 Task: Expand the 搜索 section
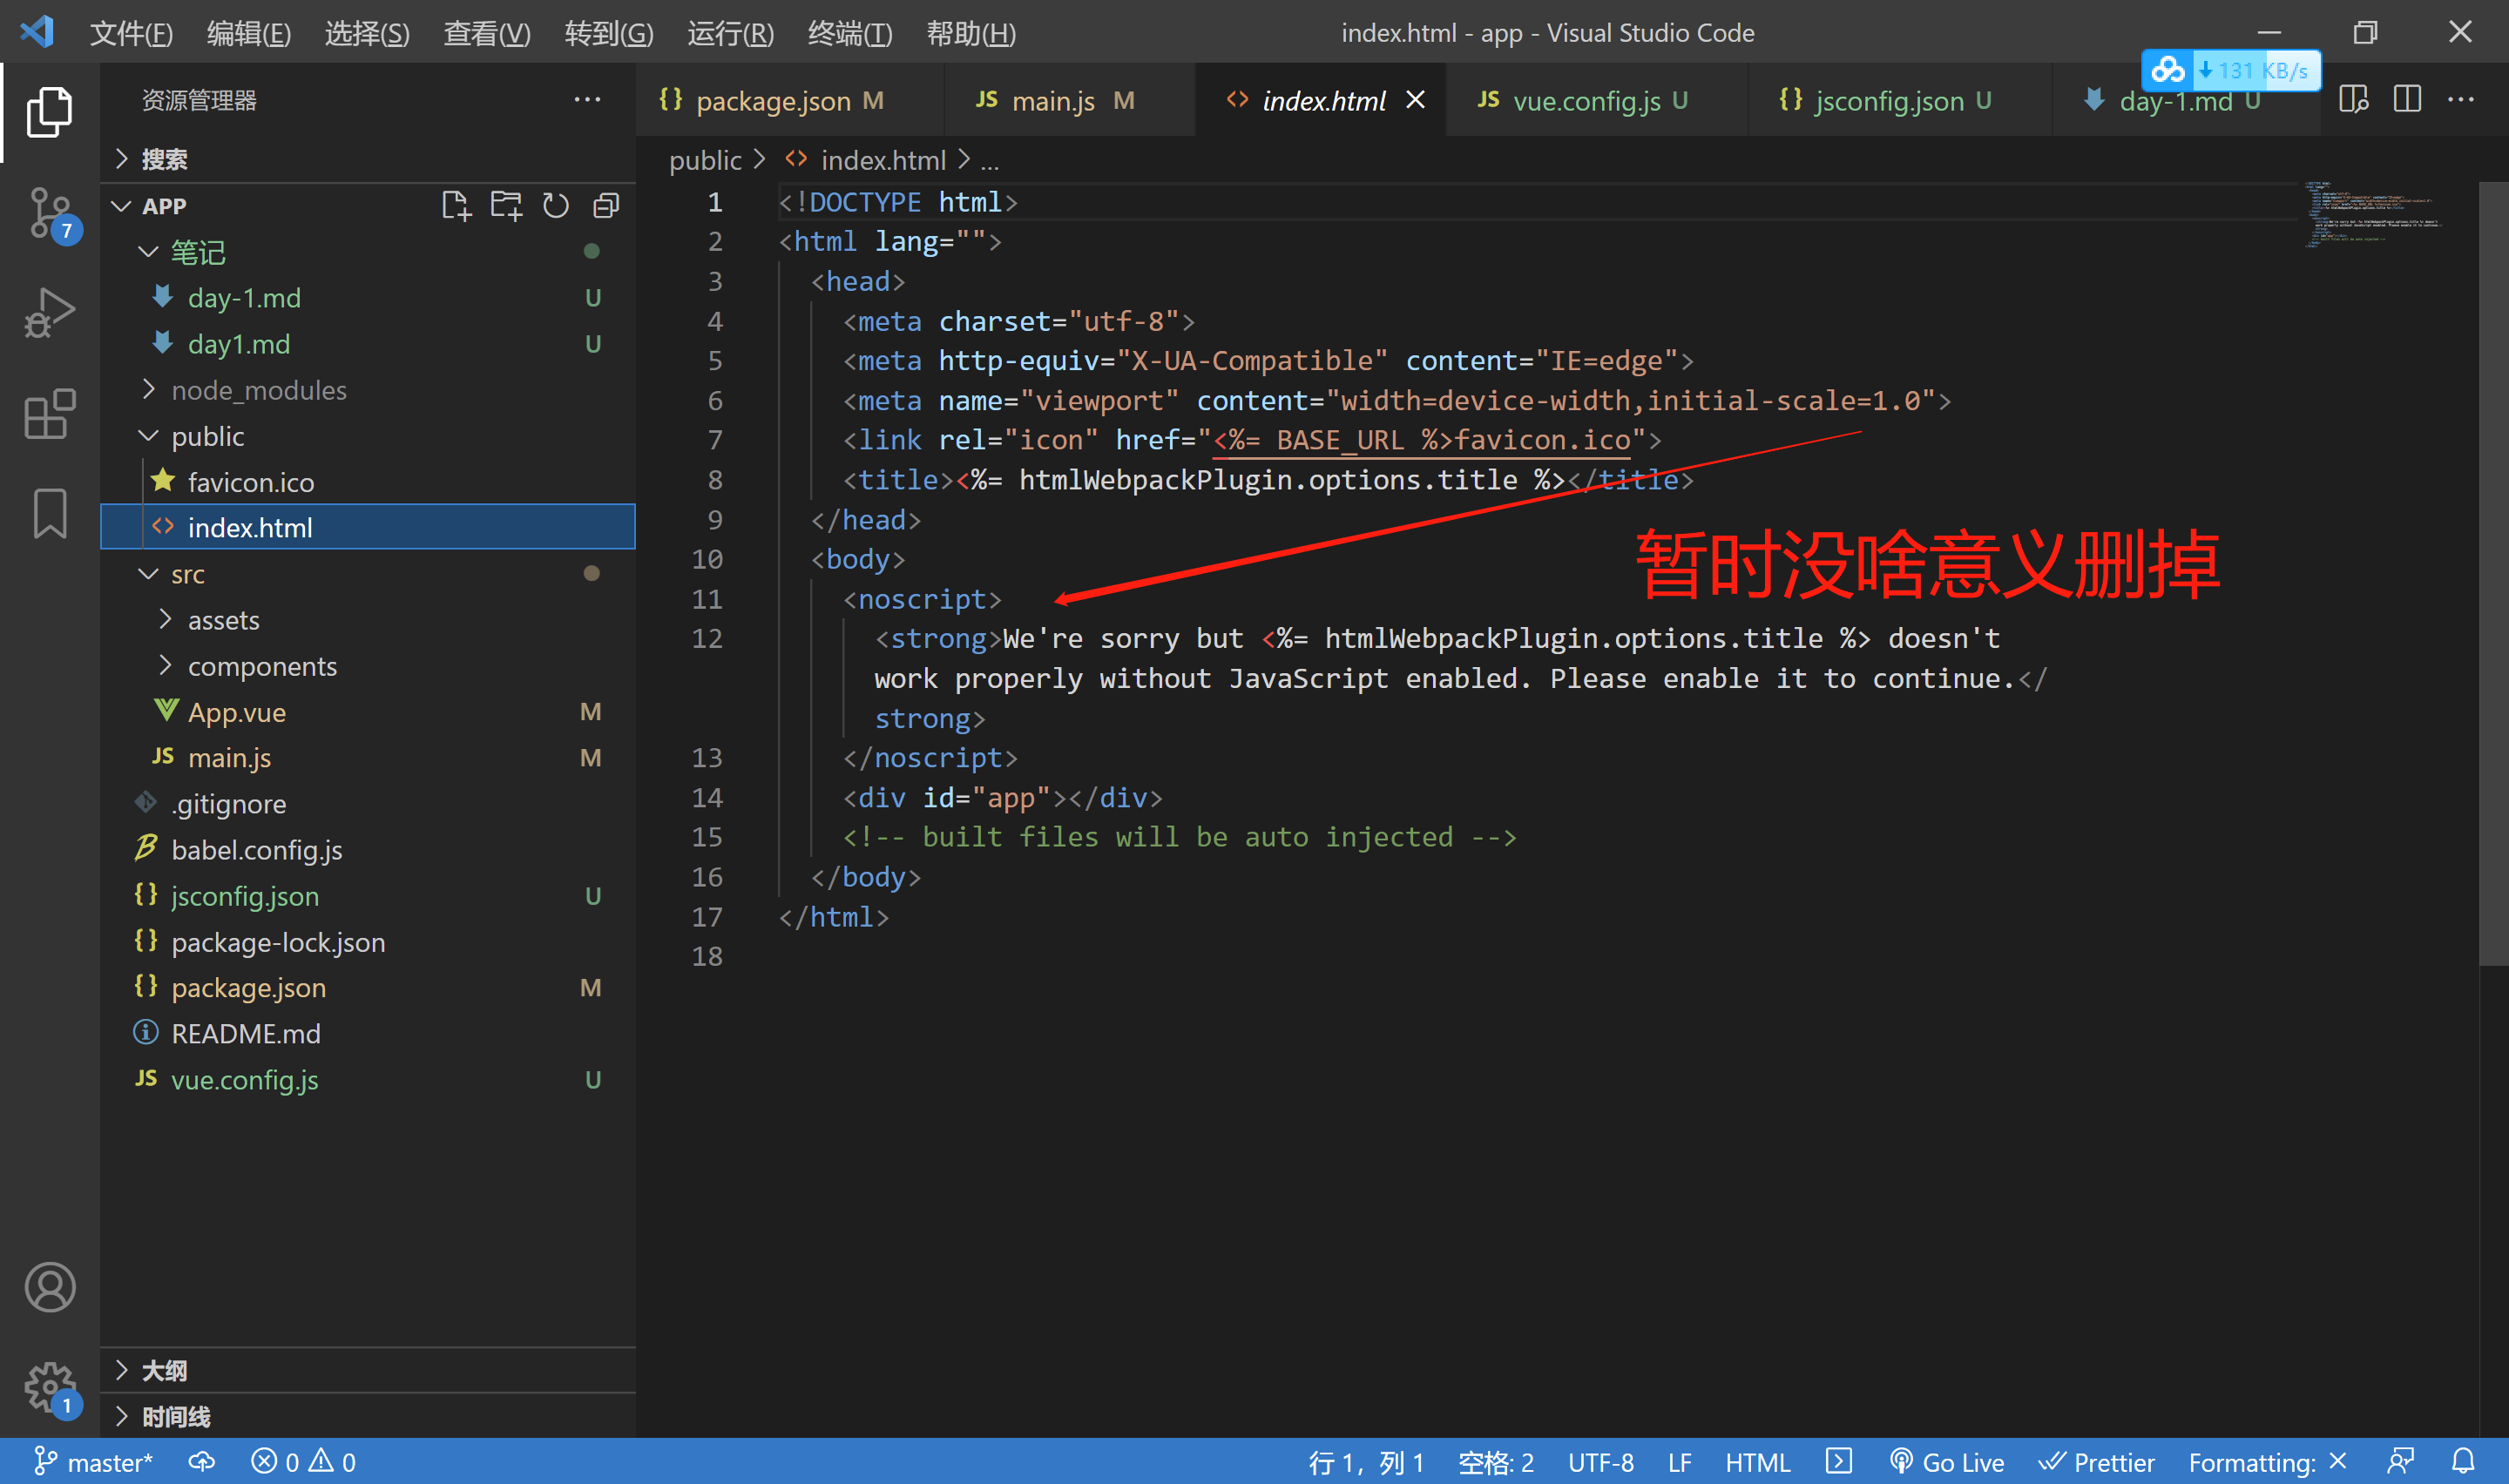(368, 159)
